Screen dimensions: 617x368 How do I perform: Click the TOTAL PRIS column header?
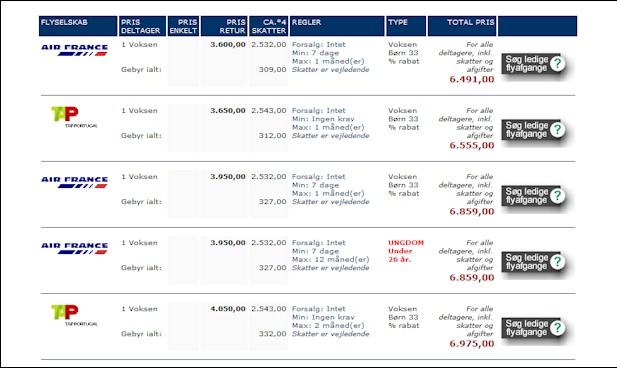pyautogui.click(x=462, y=26)
